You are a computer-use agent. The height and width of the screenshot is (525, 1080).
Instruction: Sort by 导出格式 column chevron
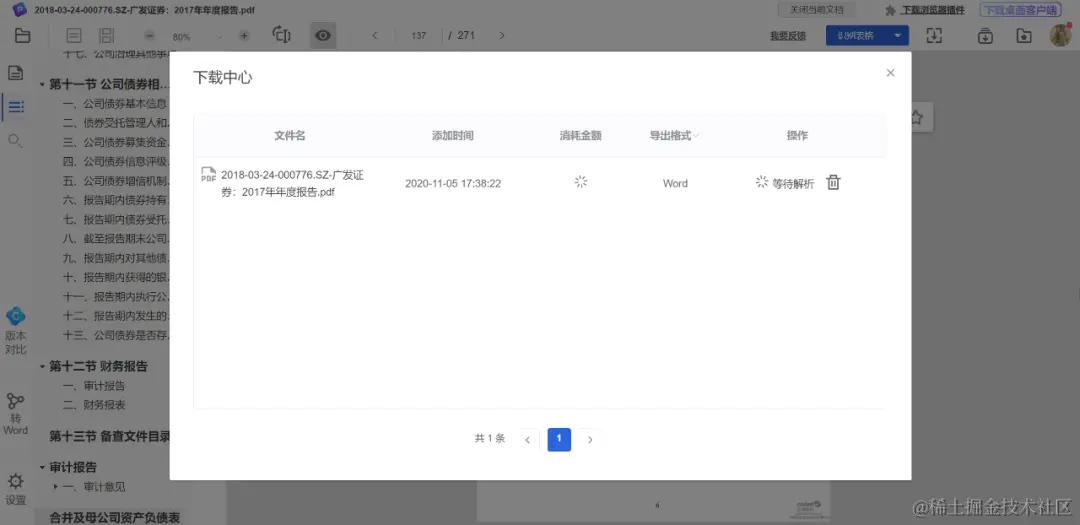tap(696, 136)
